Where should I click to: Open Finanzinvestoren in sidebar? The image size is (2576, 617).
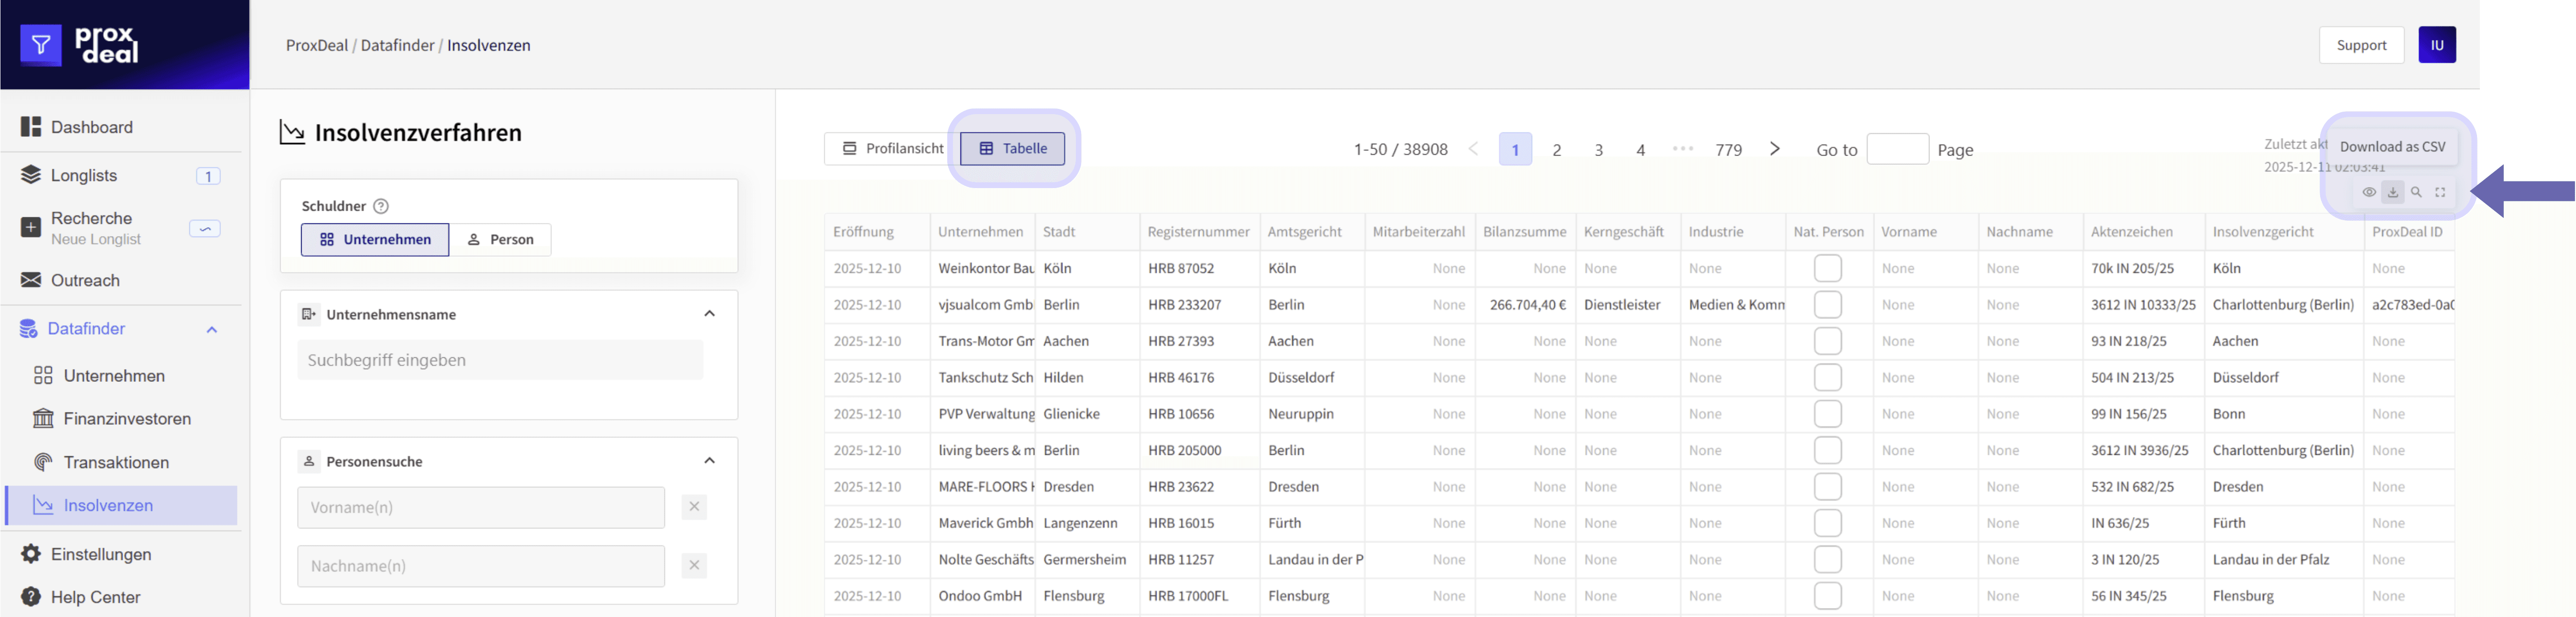pyautogui.click(x=127, y=419)
